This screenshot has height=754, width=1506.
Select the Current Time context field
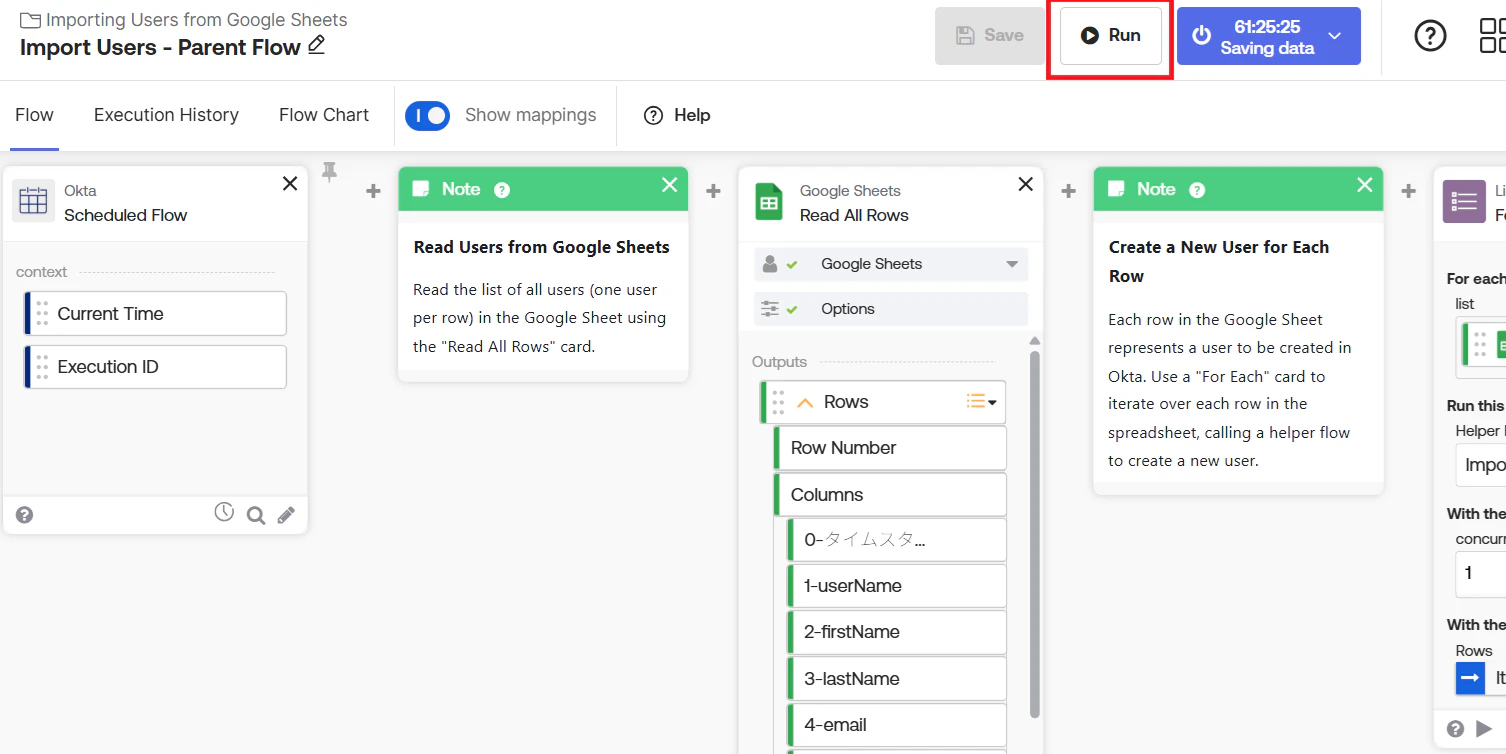[x=155, y=314]
